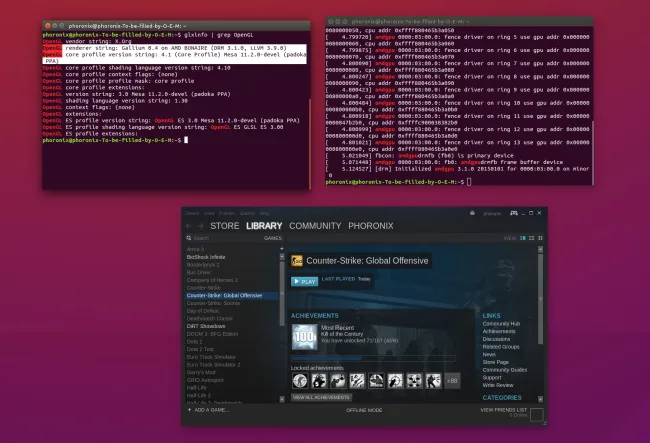Viewport: 650px width, 443px height.
Task: Open the COMMUNITY tab
Action: (315, 226)
